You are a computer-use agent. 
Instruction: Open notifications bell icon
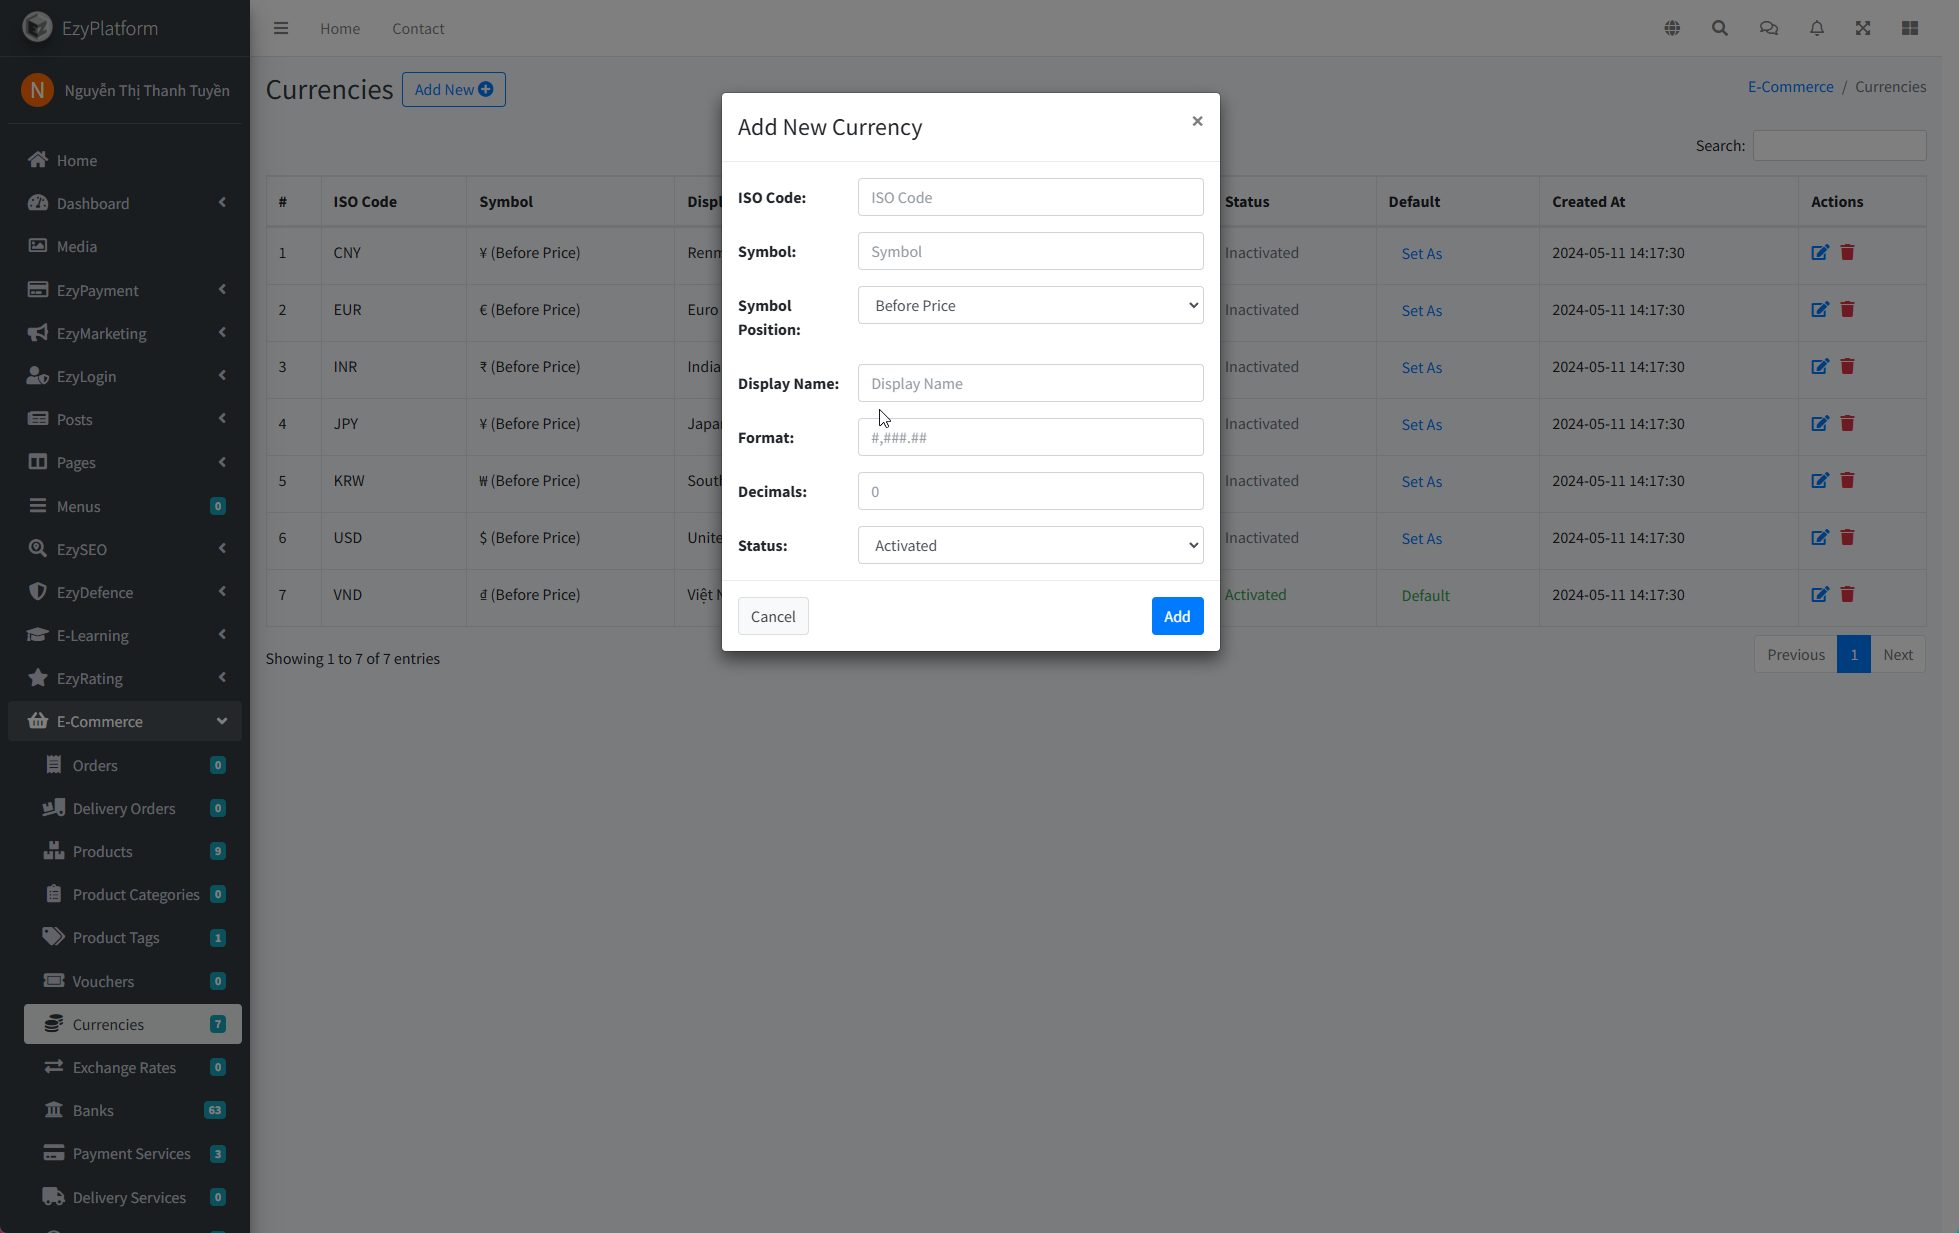[1817, 28]
